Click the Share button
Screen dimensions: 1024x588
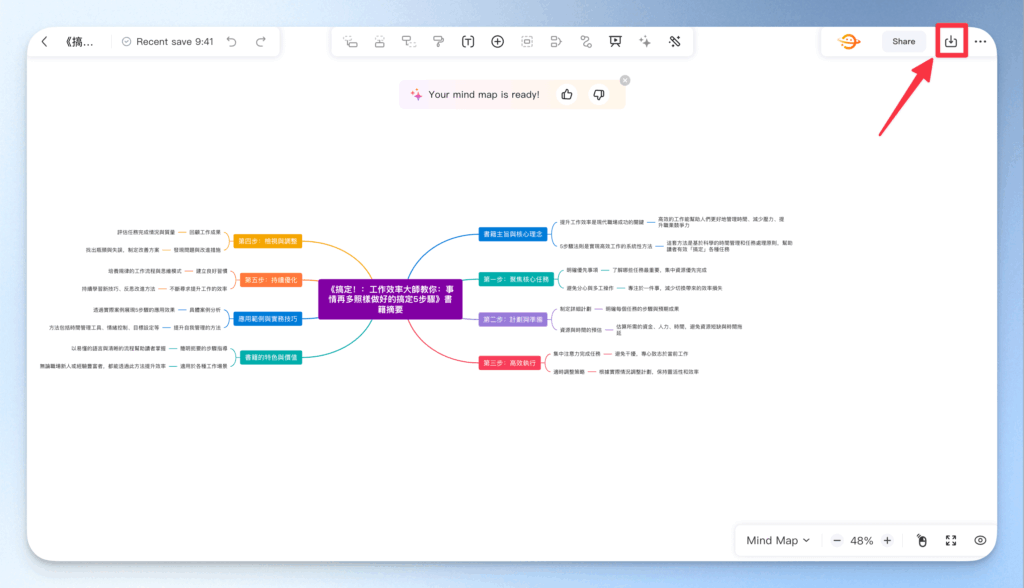903,41
